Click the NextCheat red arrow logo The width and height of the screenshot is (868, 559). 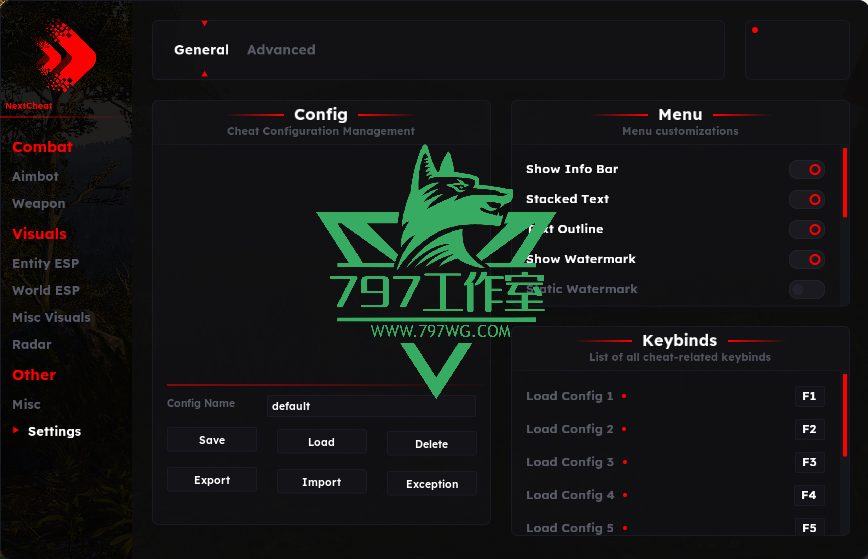(66, 55)
